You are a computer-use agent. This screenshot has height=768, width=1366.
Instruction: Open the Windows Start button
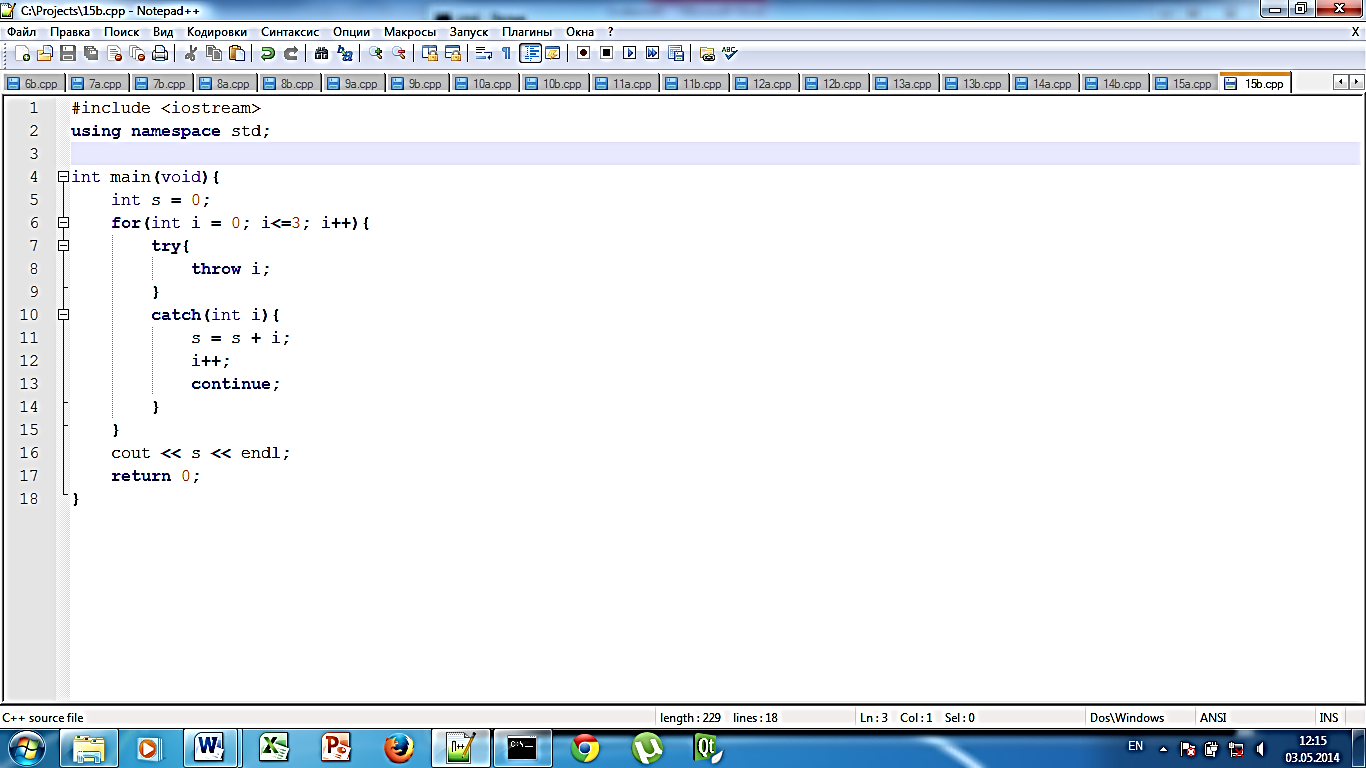pyautogui.click(x=26, y=748)
